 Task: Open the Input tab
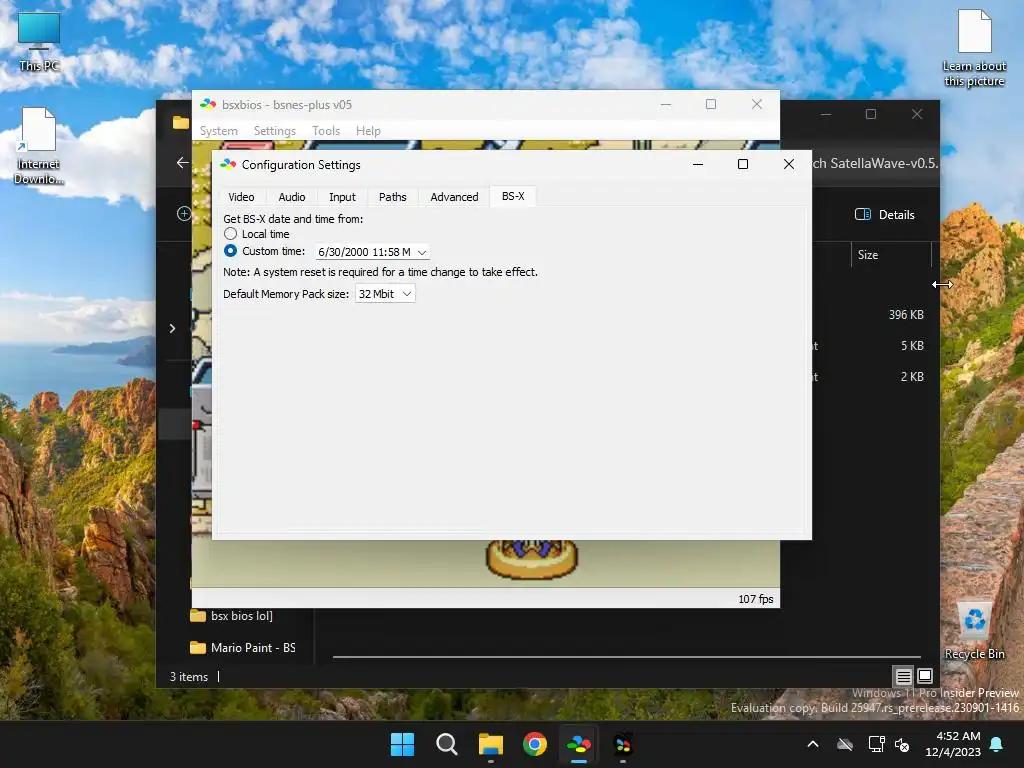point(342,197)
